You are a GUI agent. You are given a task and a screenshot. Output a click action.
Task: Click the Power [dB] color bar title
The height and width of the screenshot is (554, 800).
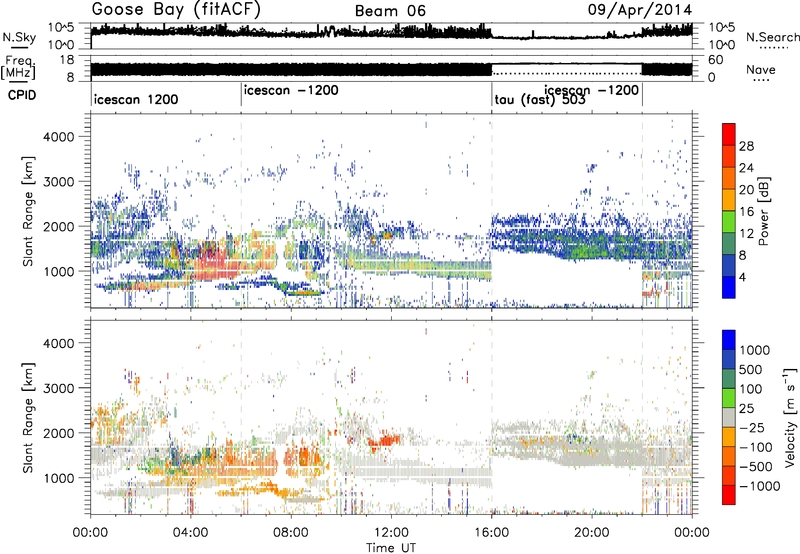click(x=763, y=211)
